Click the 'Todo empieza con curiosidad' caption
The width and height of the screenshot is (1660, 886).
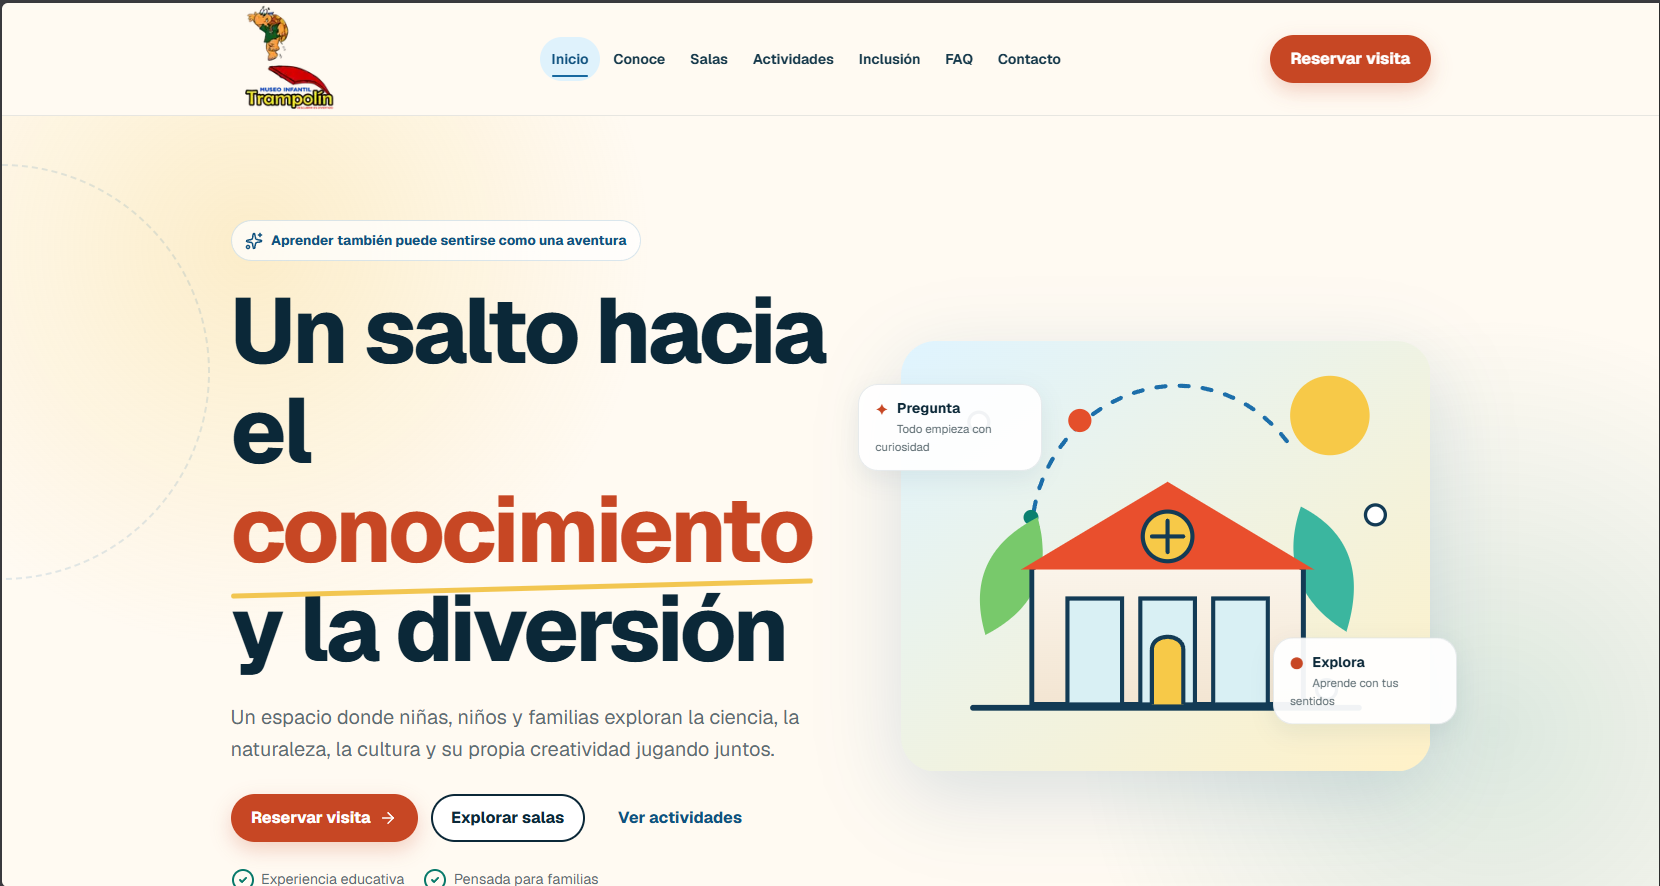click(x=934, y=438)
